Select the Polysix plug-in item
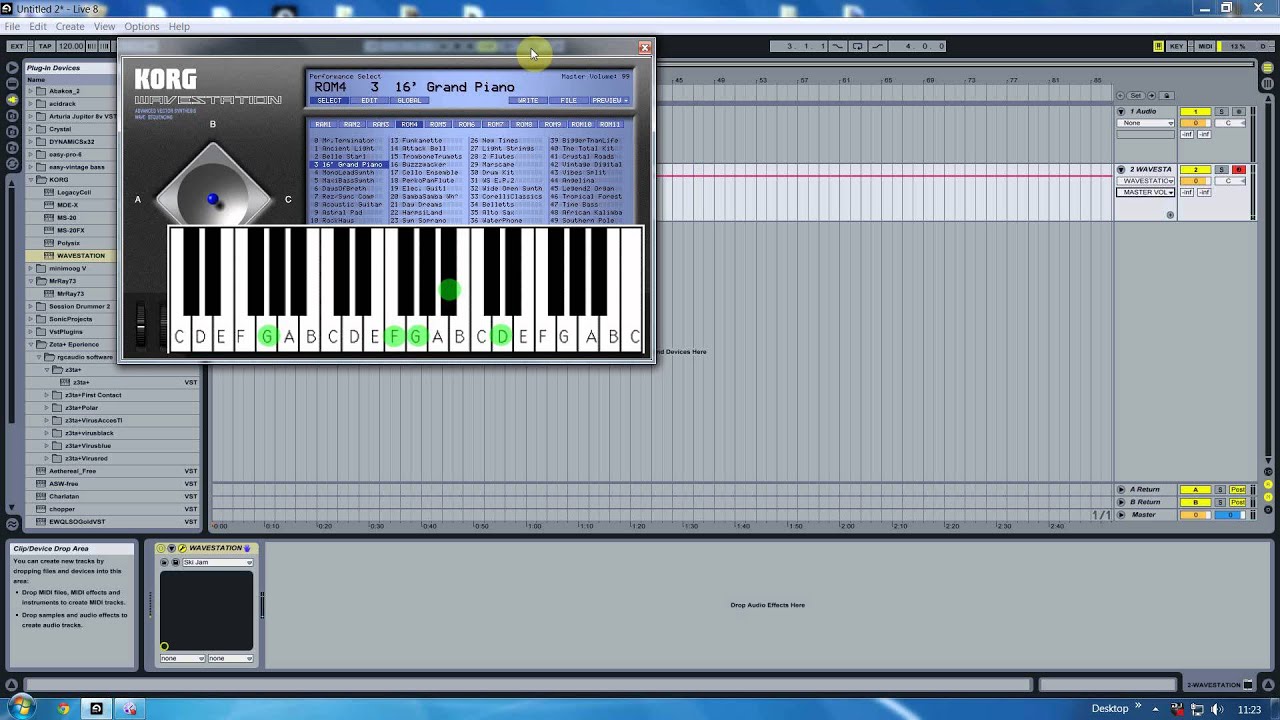The image size is (1280, 720). pos(68,243)
